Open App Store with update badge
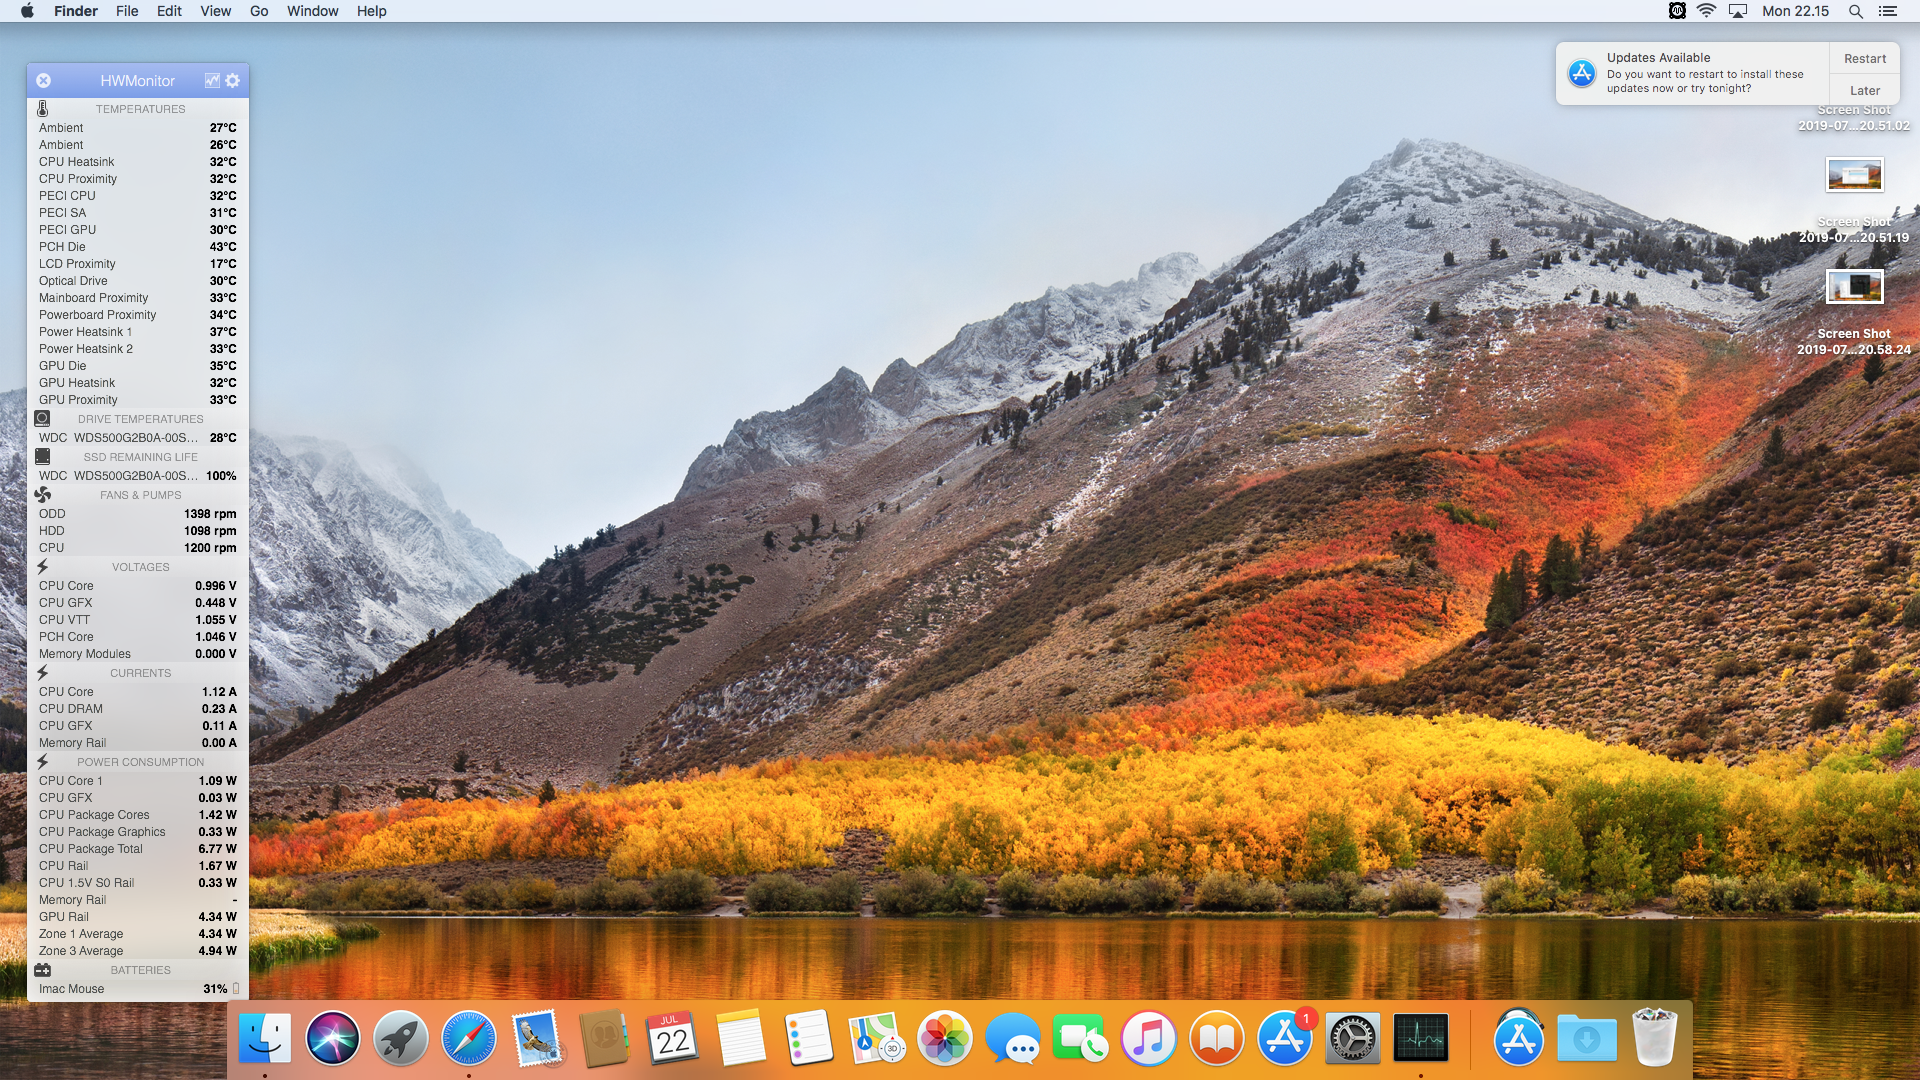The width and height of the screenshot is (1920, 1080). pos(1285,1039)
